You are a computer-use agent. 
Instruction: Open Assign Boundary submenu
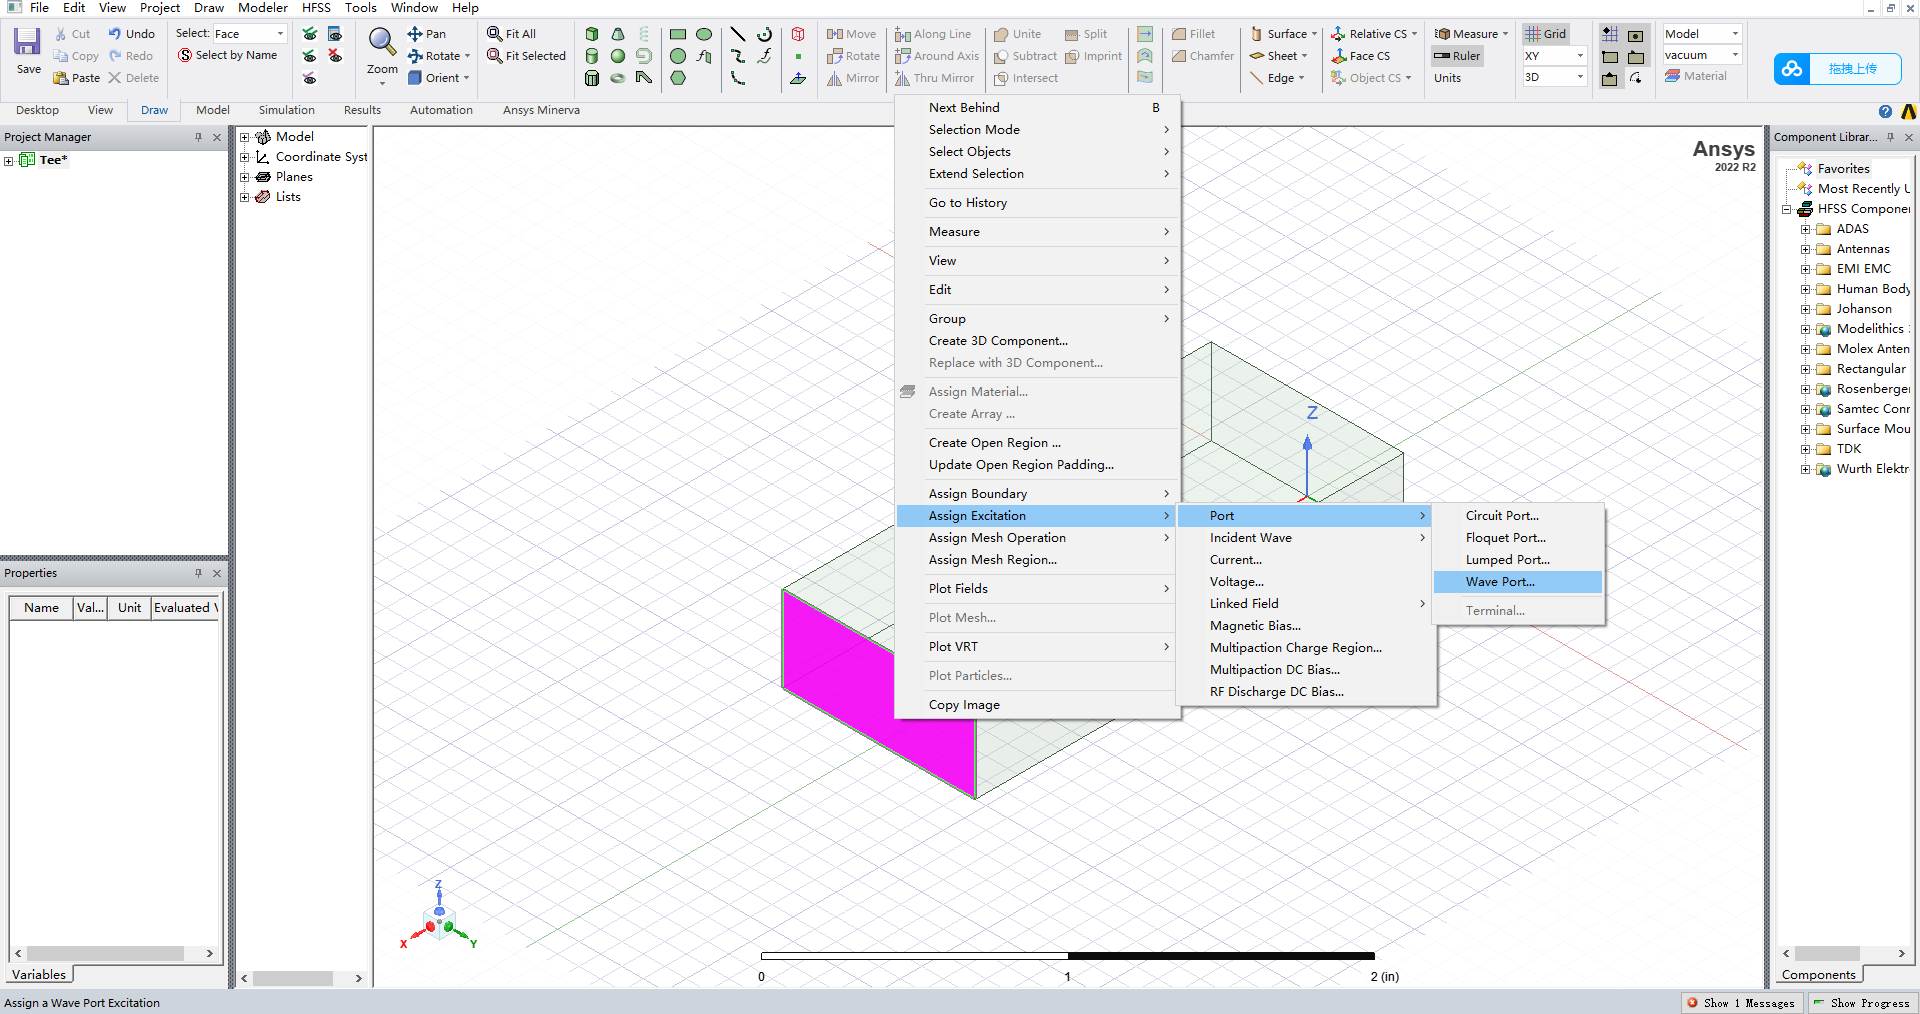click(1036, 494)
